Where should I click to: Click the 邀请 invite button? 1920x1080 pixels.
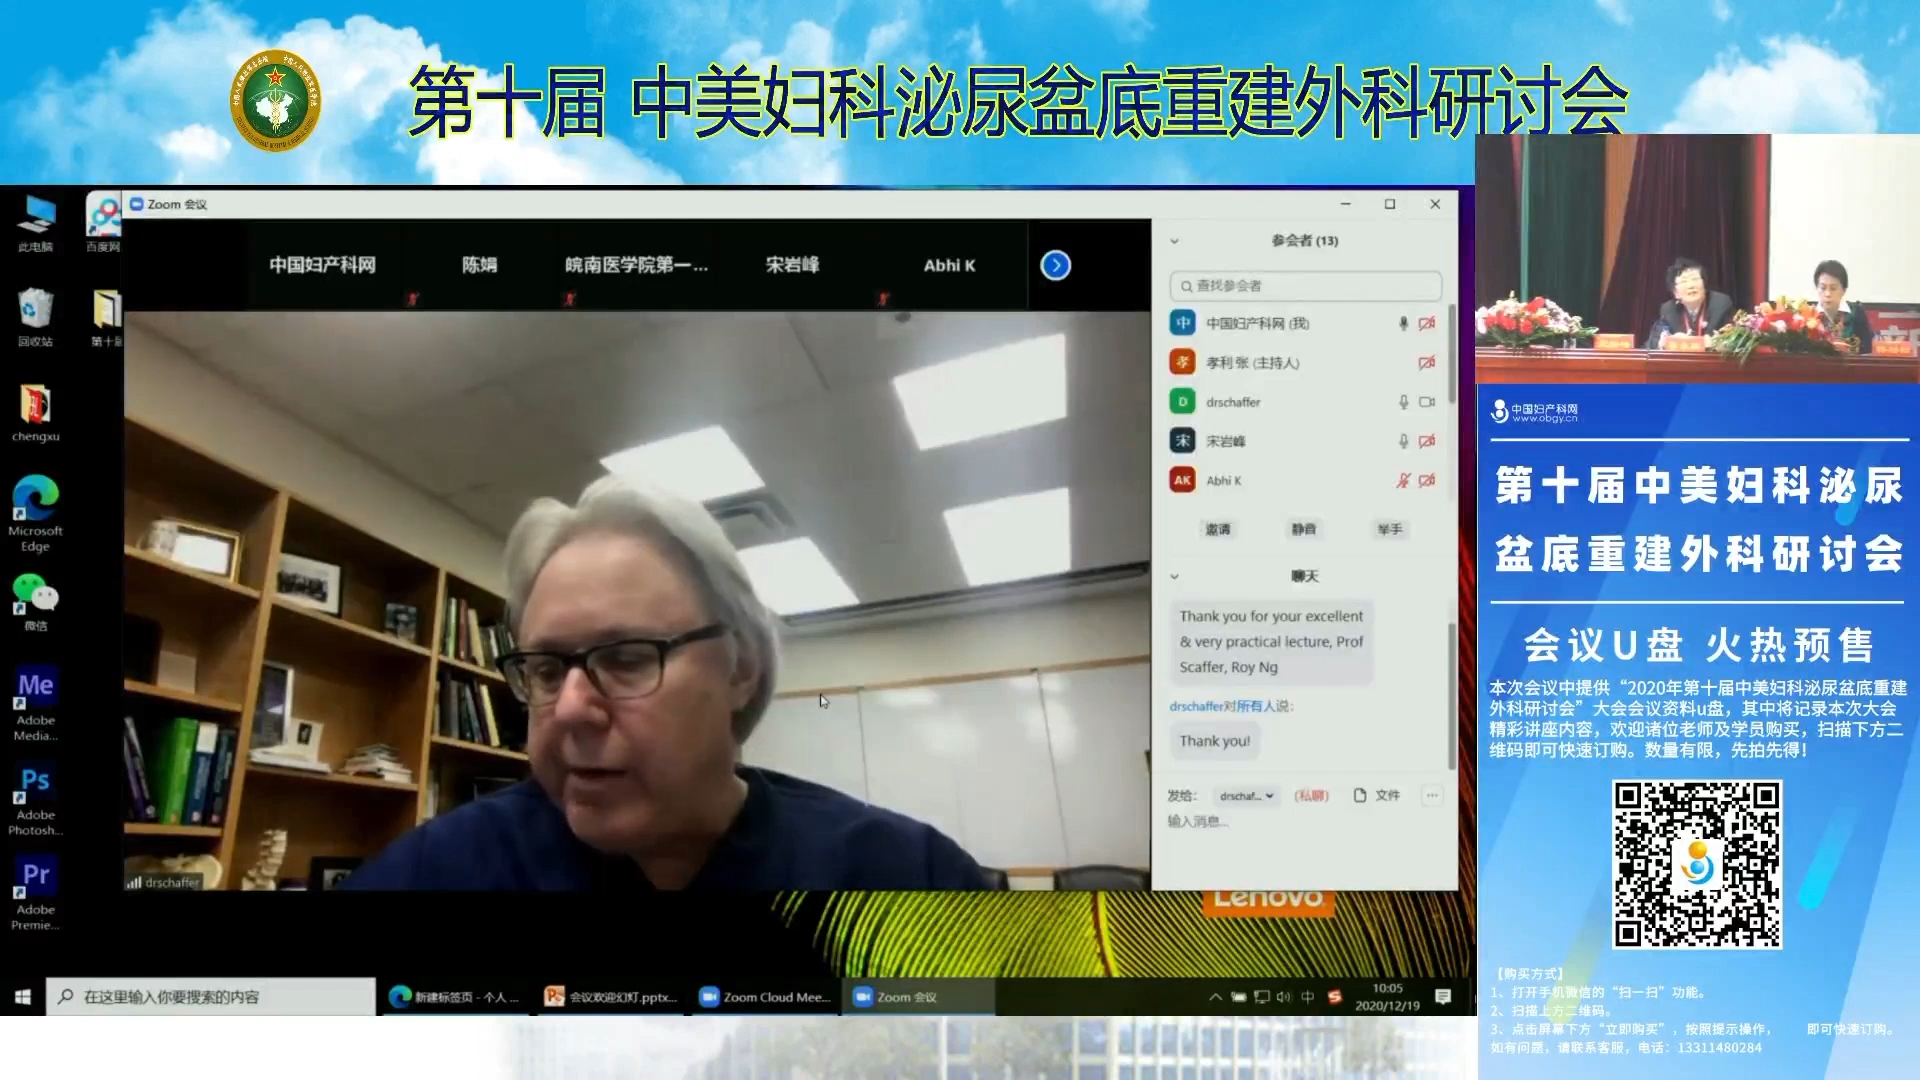(1217, 529)
